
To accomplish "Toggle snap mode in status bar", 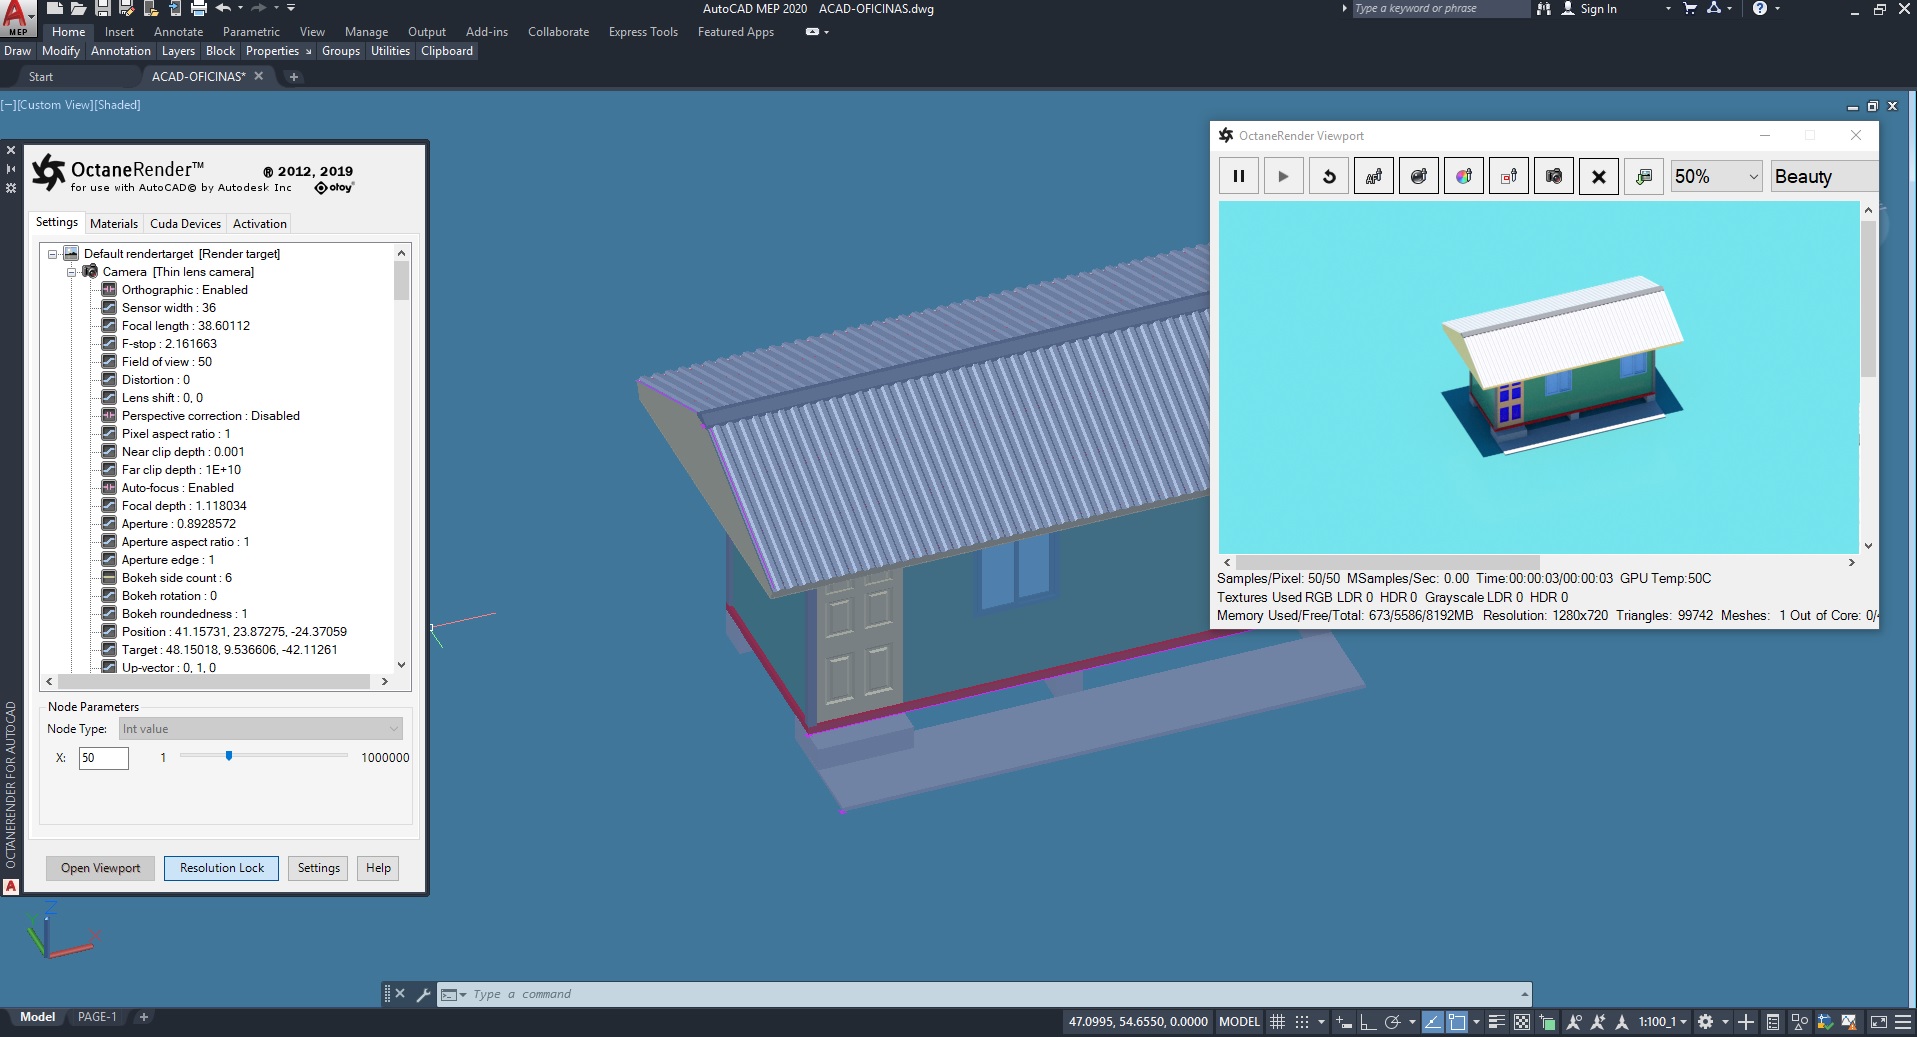I will click(1301, 1022).
